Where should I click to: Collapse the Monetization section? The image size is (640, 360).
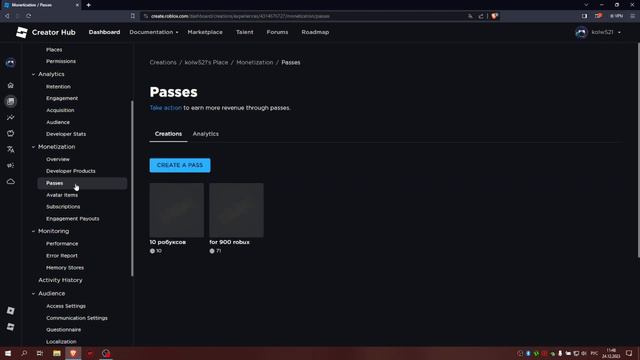point(33,147)
